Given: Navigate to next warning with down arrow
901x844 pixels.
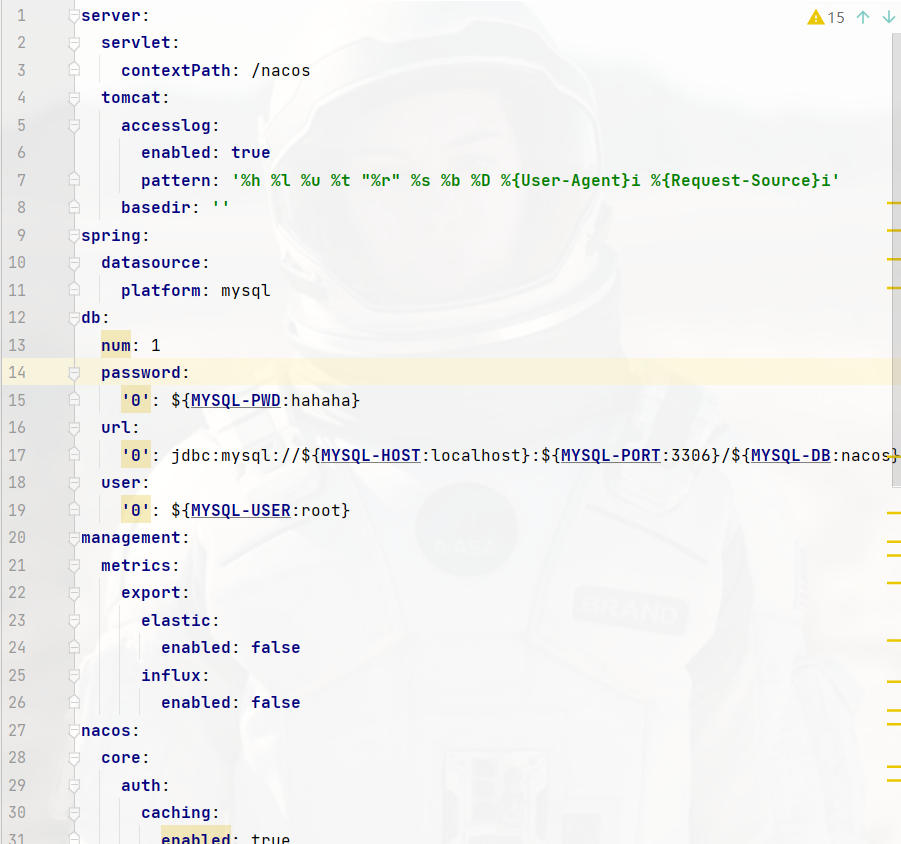Looking at the screenshot, I should click(888, 17).
